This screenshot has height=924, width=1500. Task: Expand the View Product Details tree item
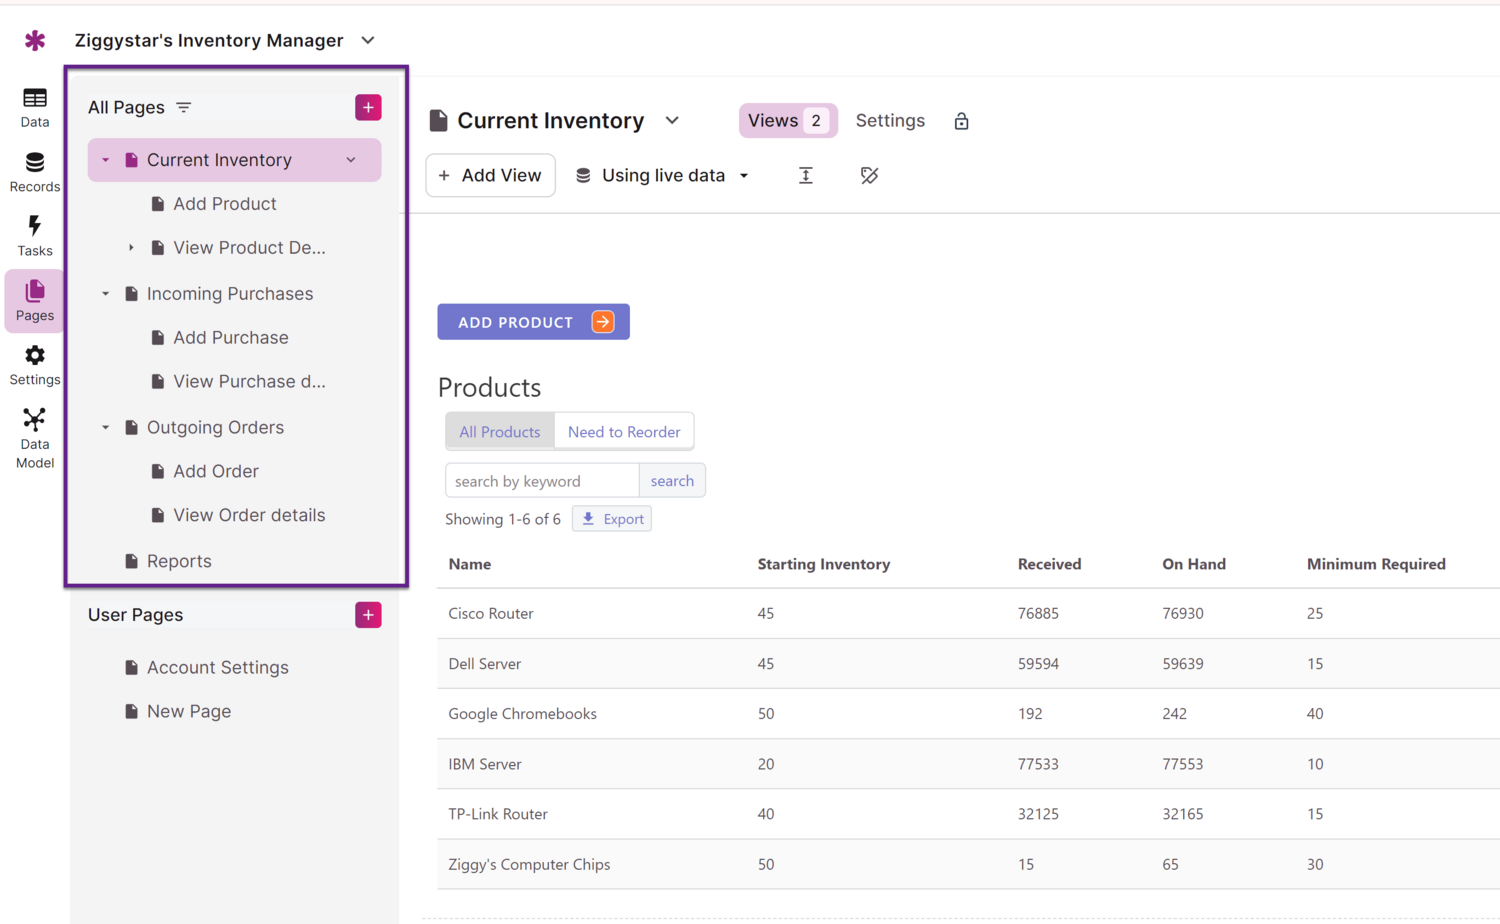tap(131, 248)
